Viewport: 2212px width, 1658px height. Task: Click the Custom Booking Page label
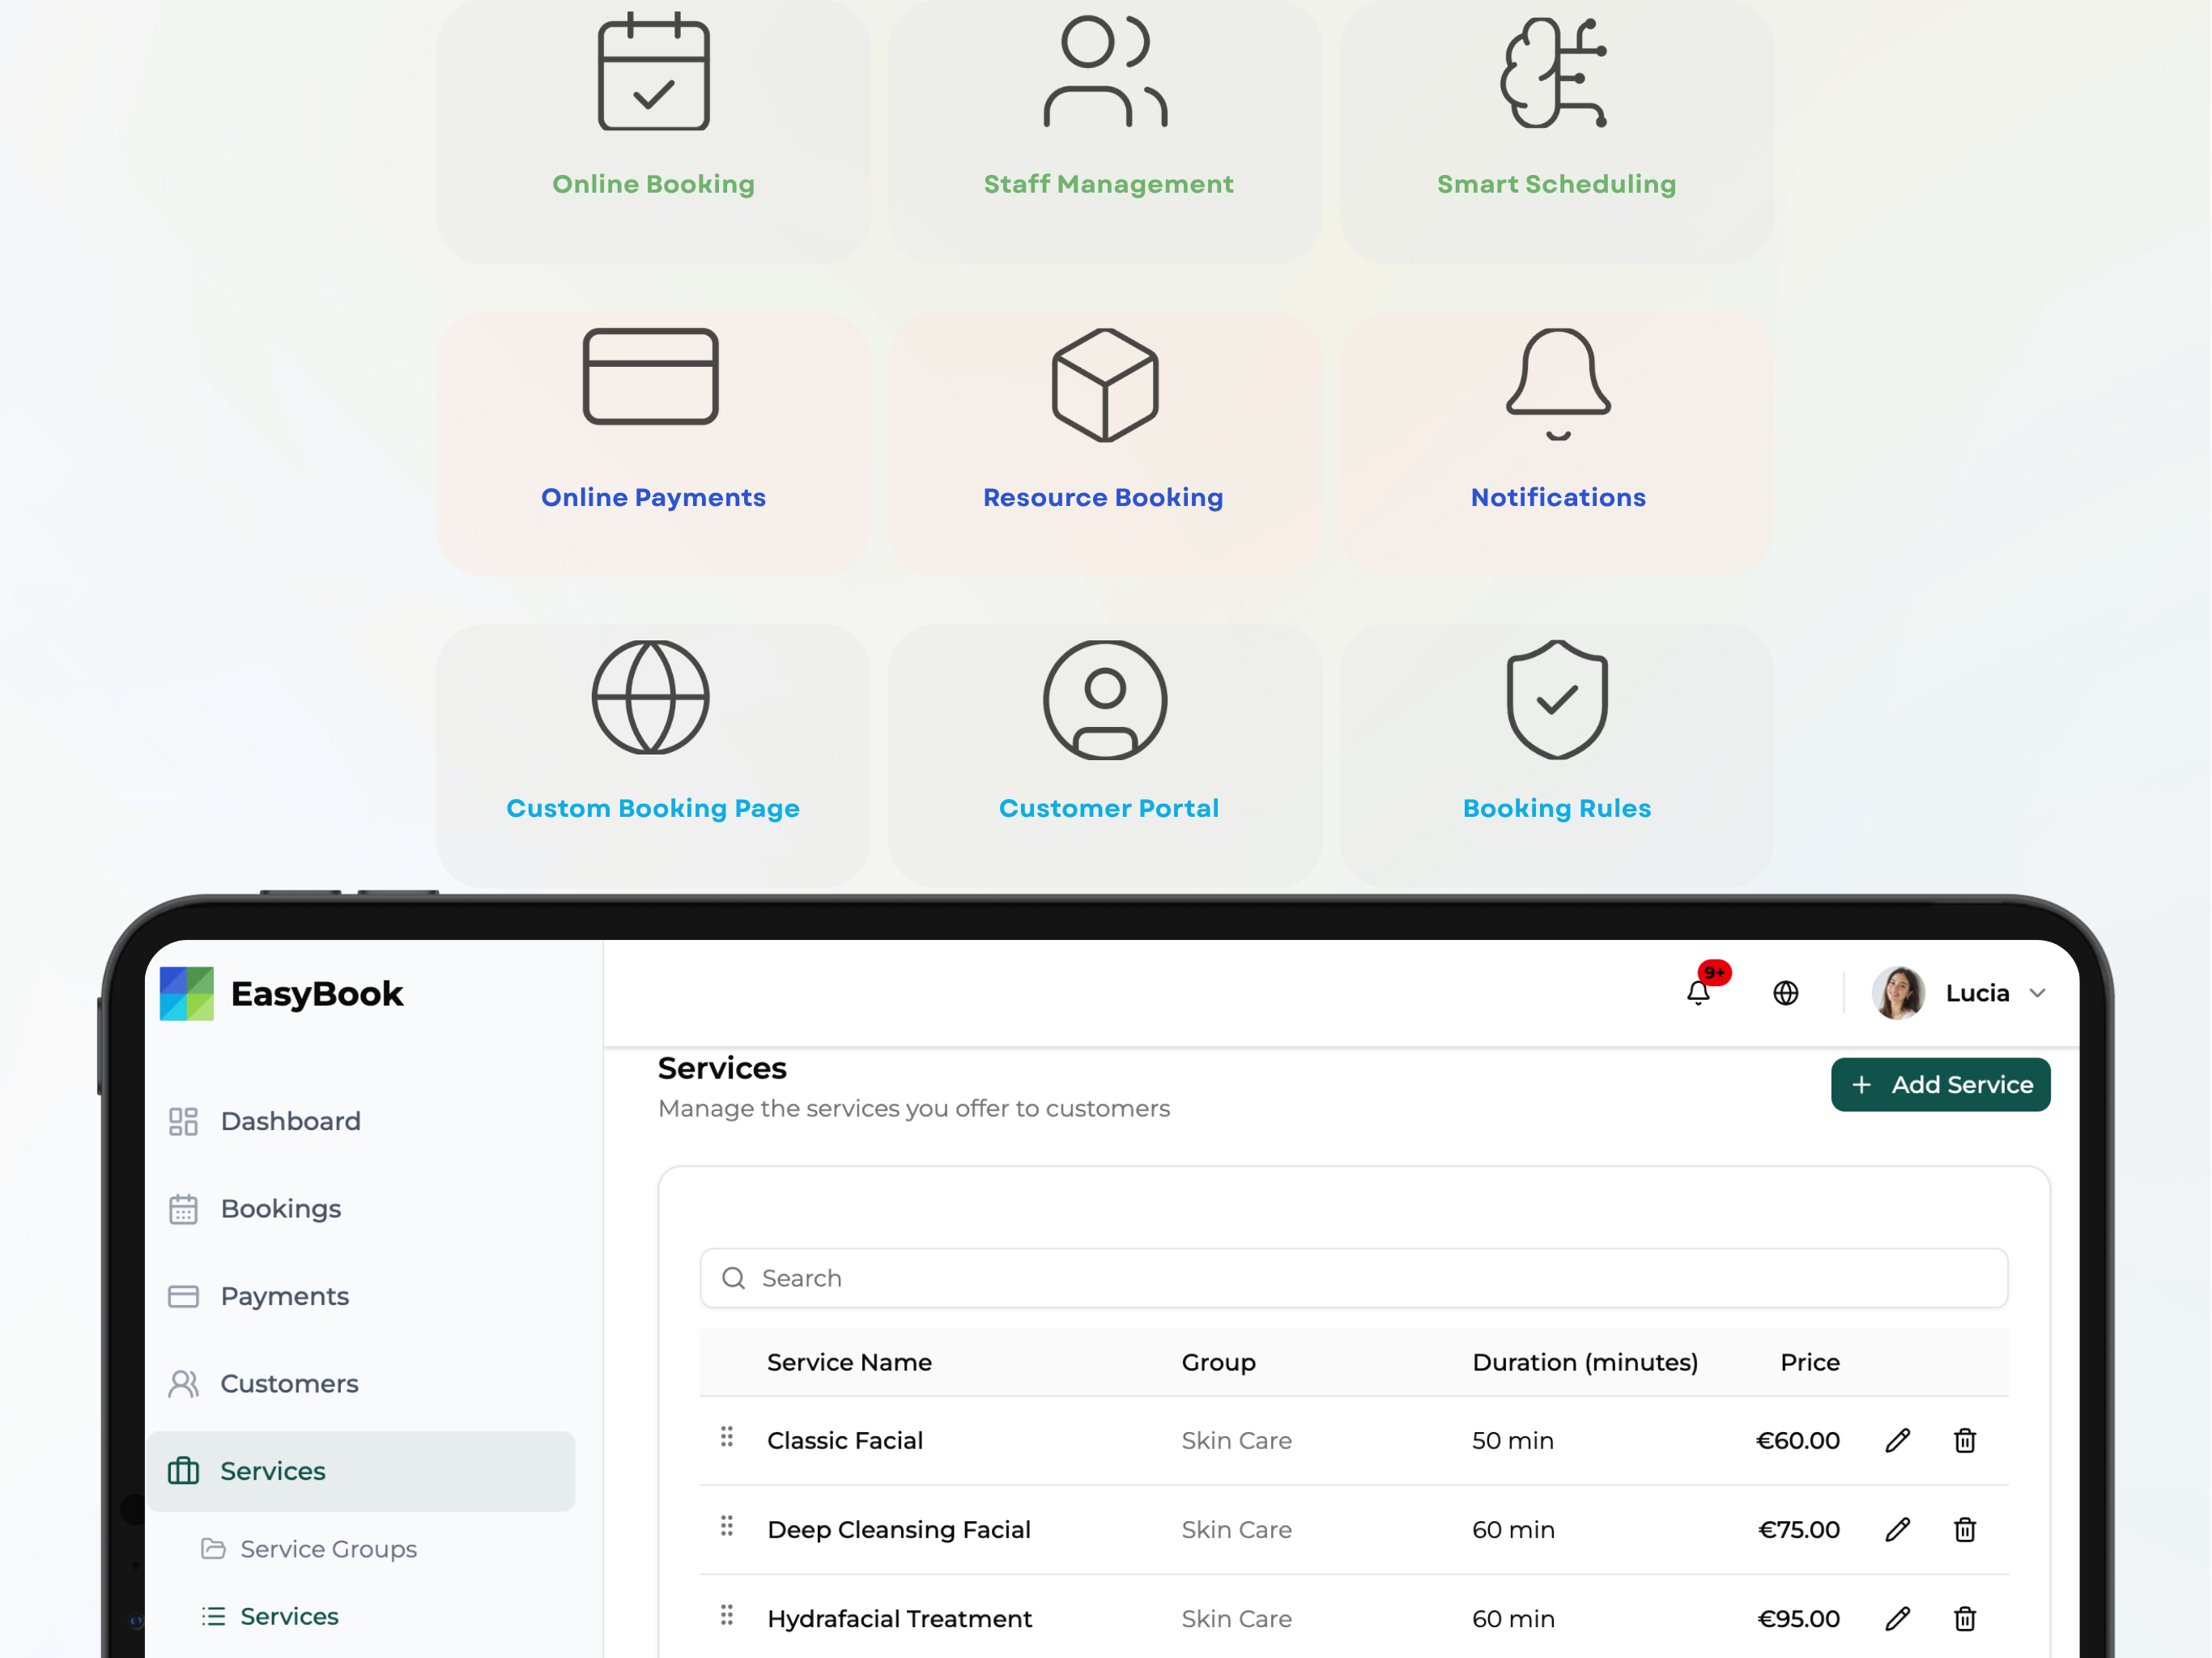click(653, 808)
